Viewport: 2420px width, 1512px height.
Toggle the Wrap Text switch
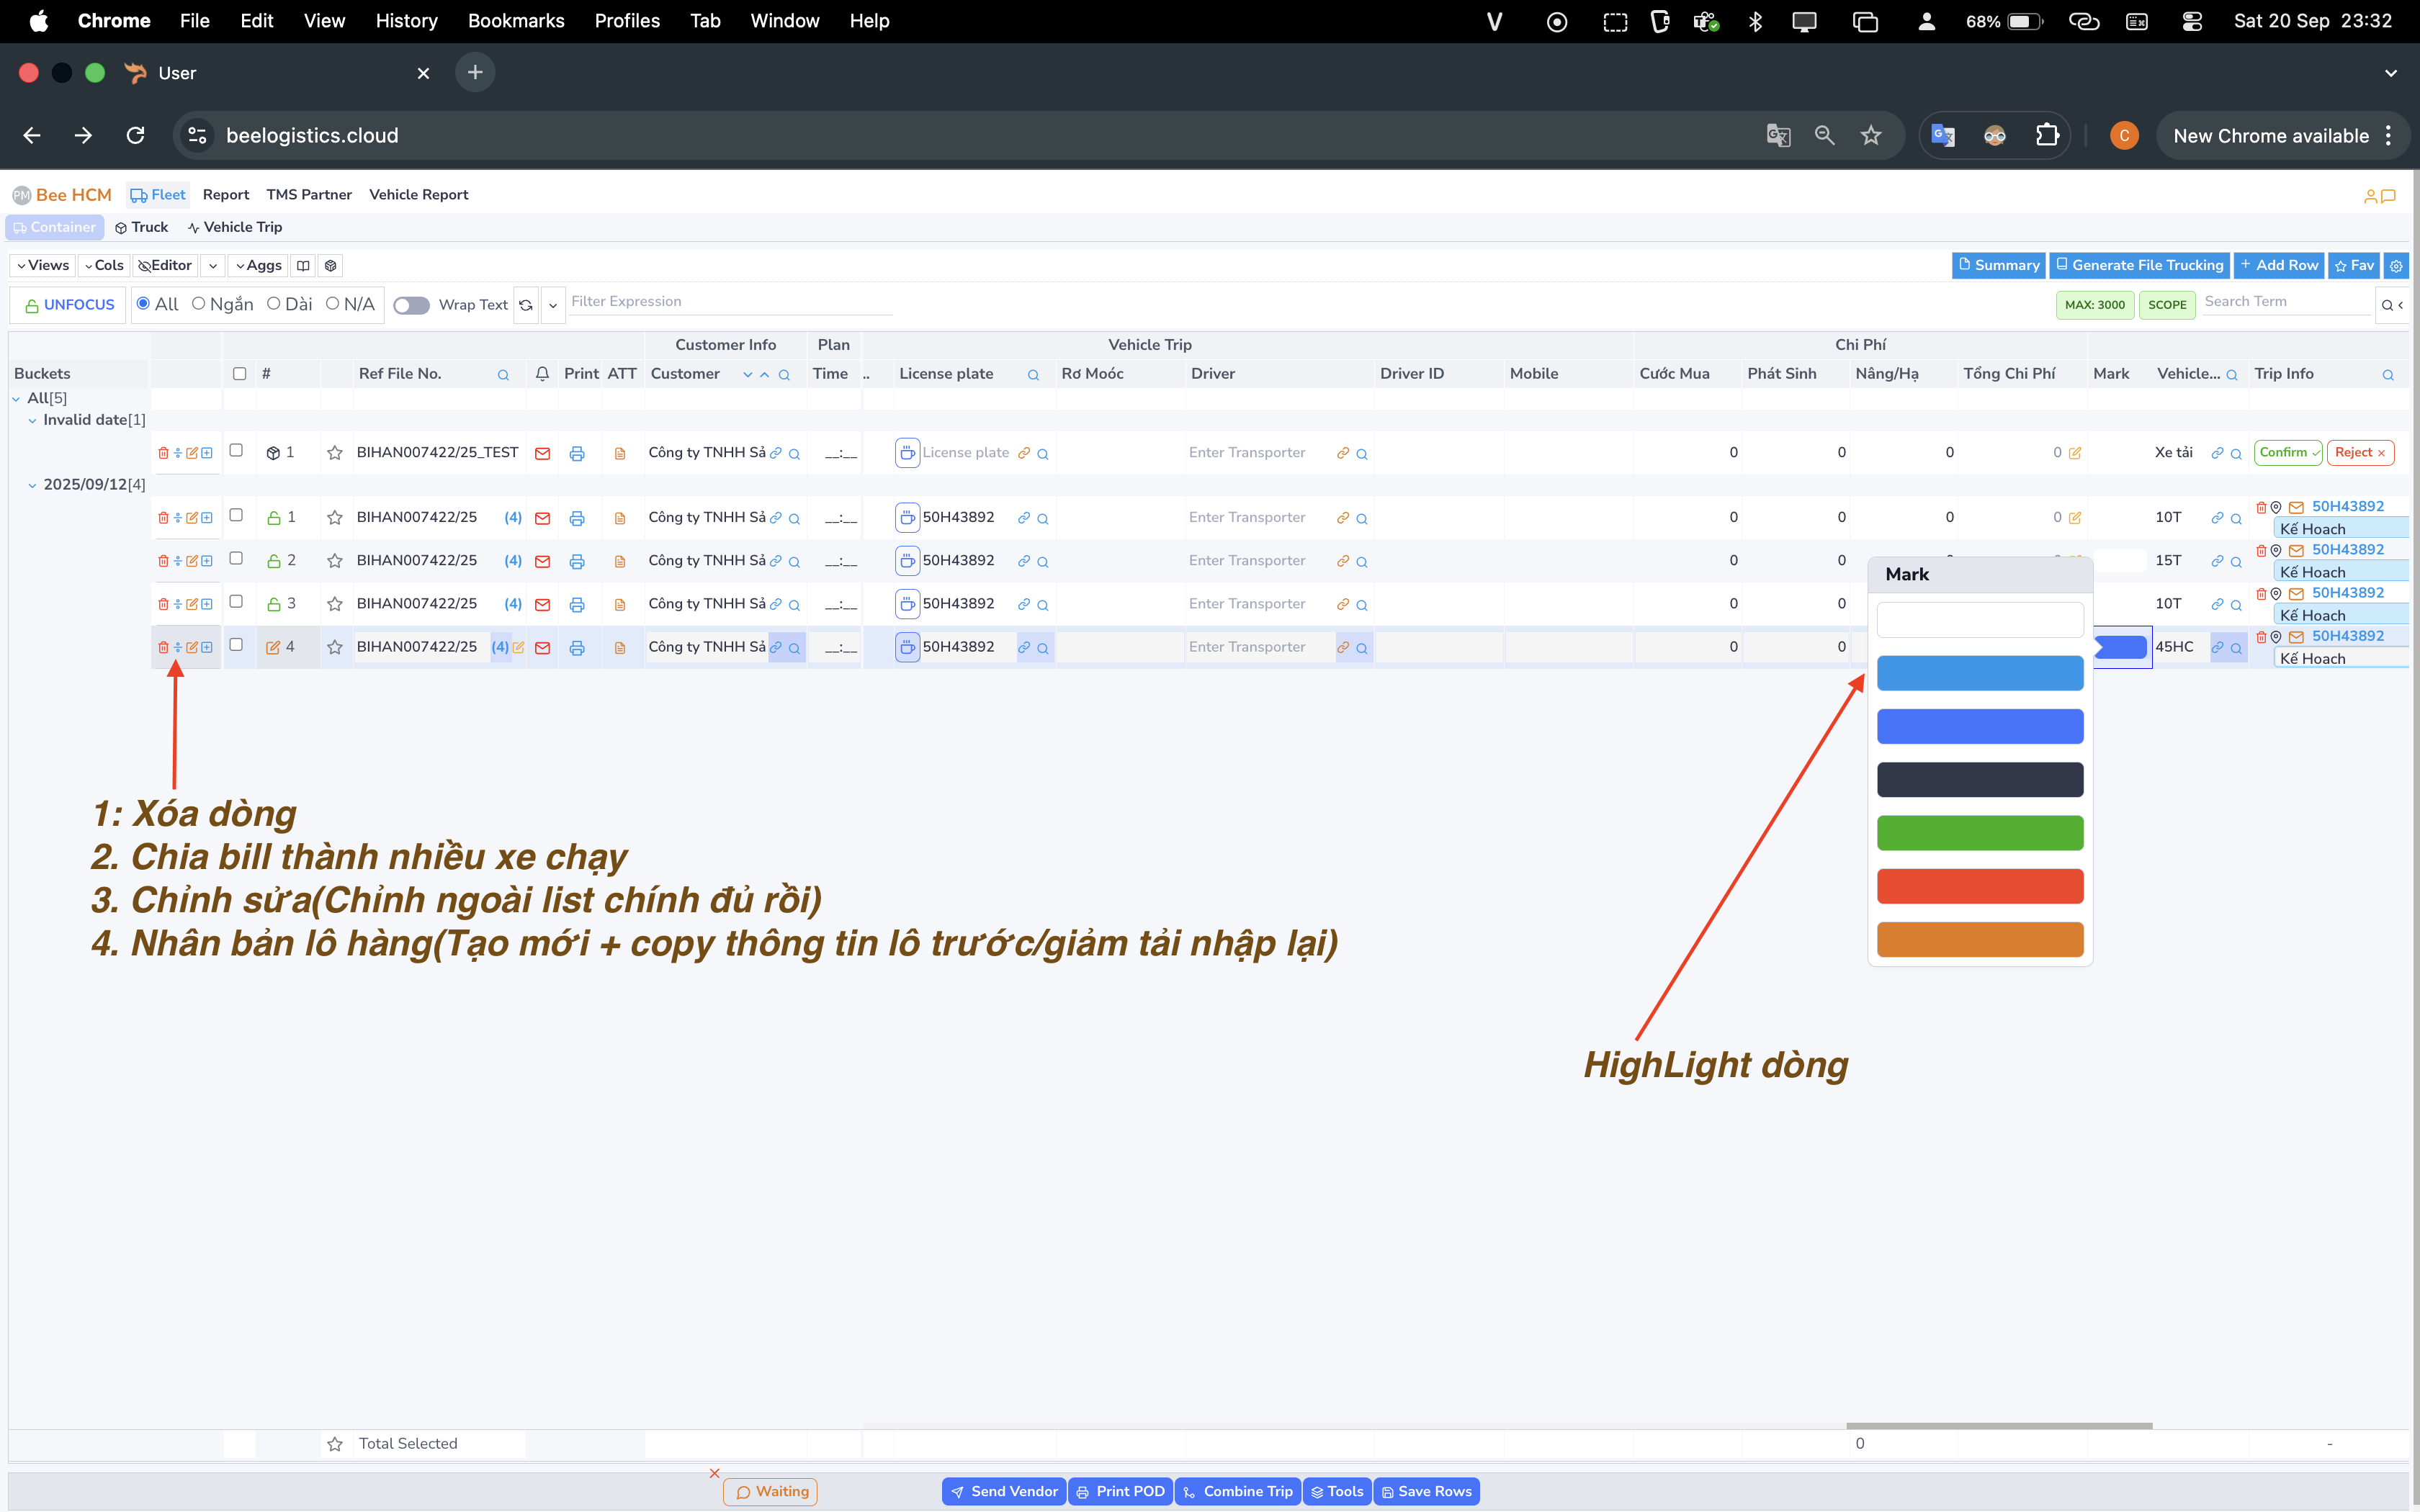(411, 305)
